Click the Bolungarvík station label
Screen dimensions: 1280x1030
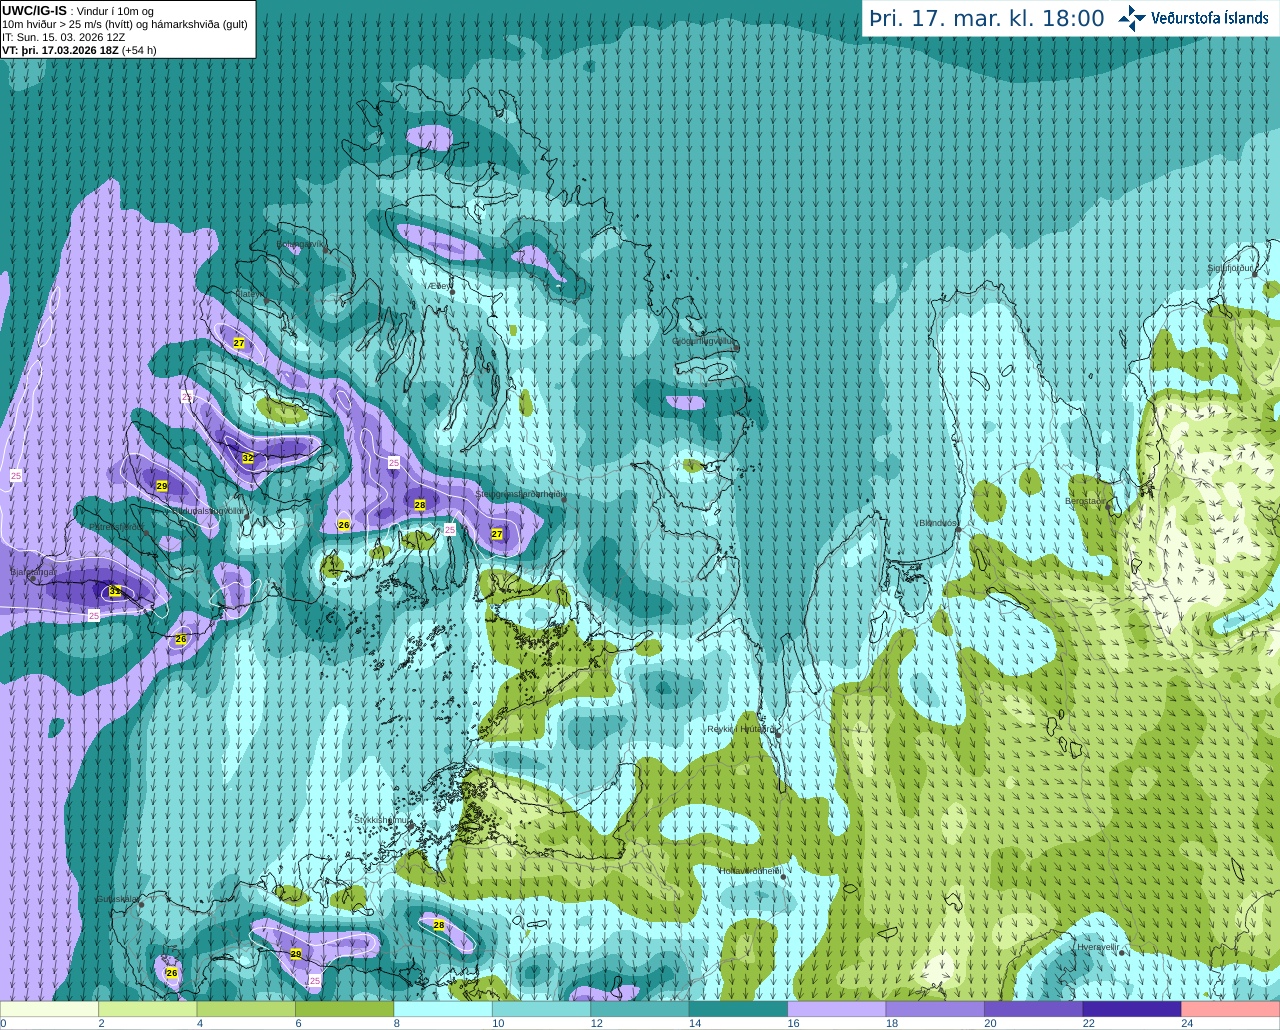(301, 243)
